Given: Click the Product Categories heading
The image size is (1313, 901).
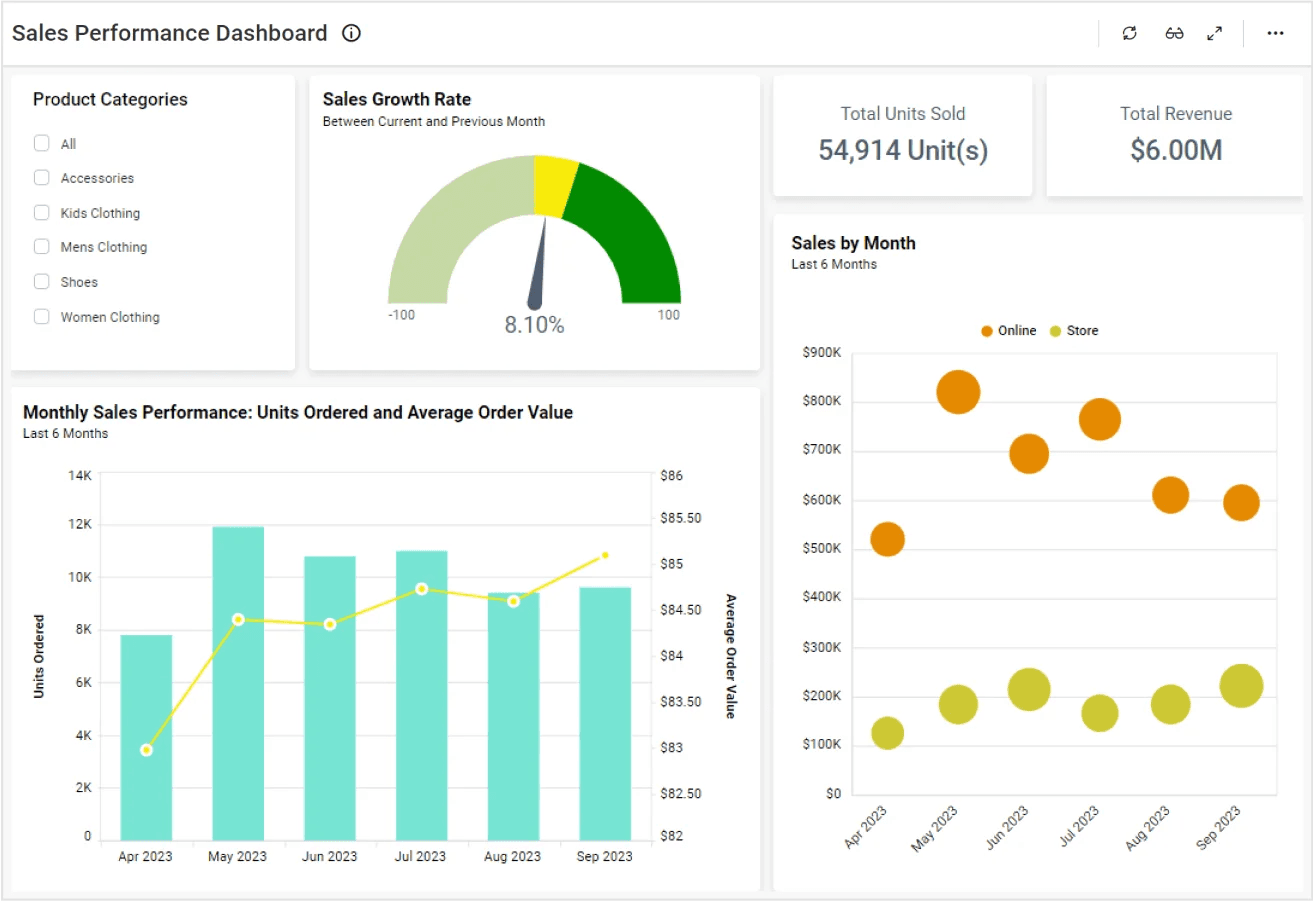Looking at the screenshot, I should click(x=110, y=99).
